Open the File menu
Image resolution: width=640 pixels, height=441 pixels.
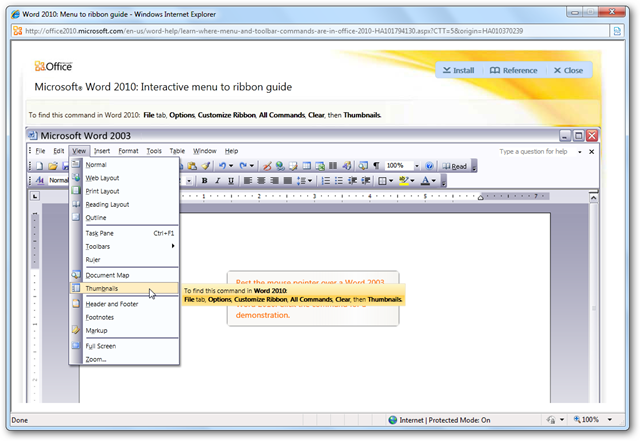click(40, 151)
